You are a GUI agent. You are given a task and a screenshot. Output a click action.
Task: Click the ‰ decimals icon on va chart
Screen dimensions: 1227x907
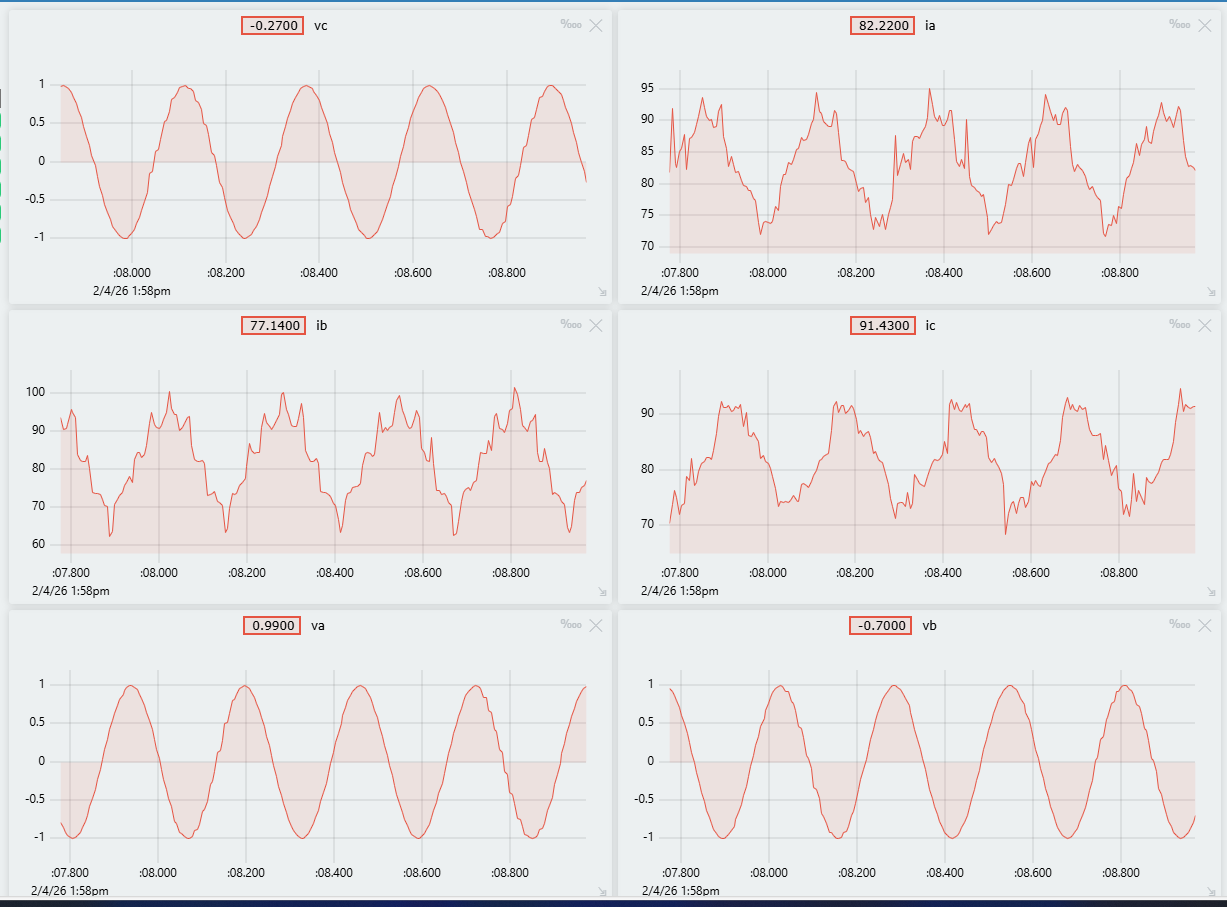tap(570, 625)
